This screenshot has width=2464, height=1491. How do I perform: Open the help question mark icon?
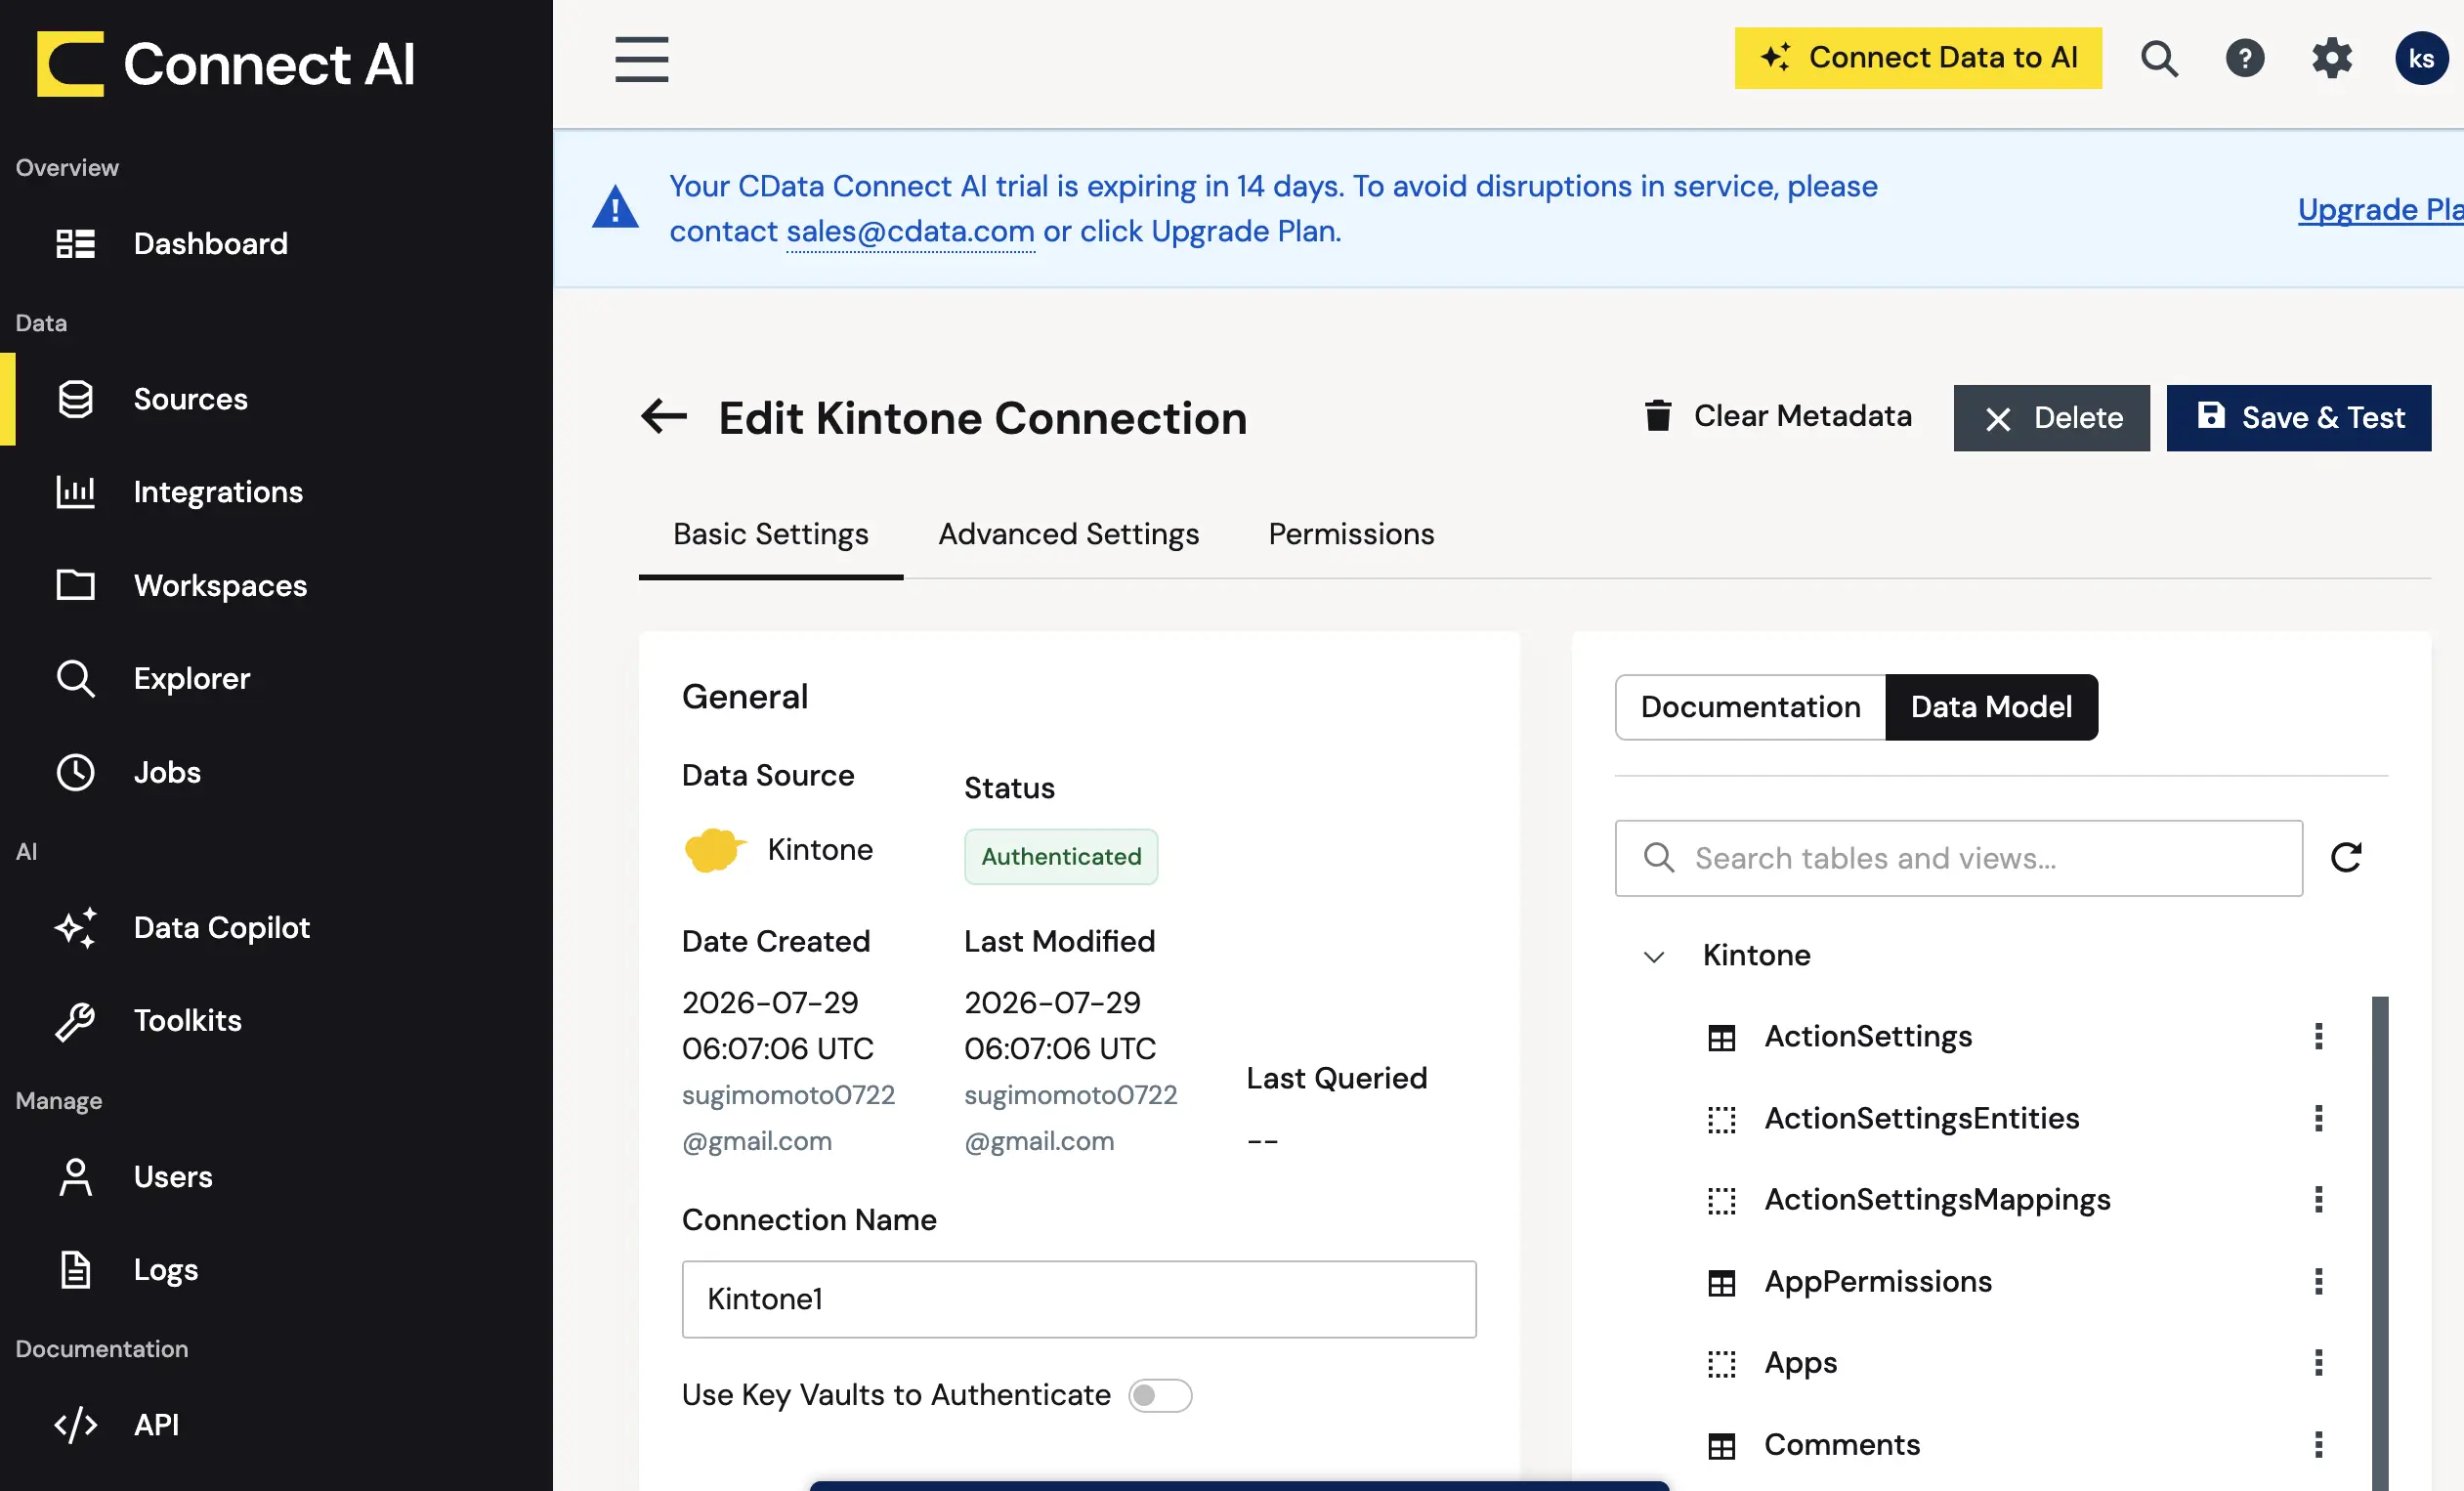2245,58
